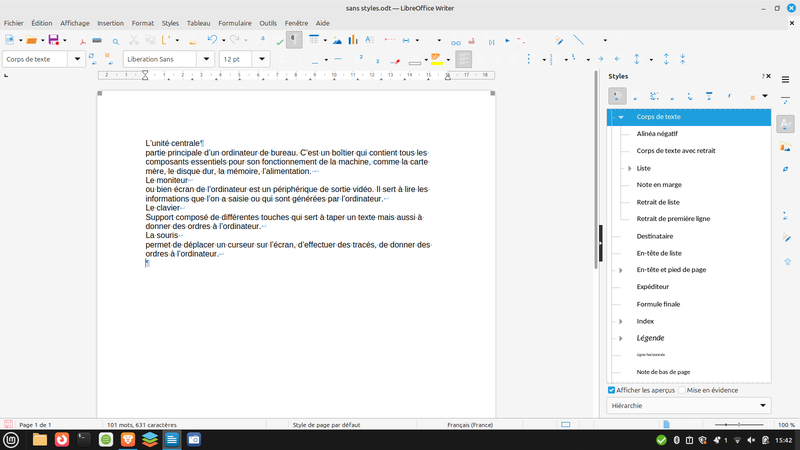Uncheck the Afficher les aperçus checkbox
The height and width of the screenshot is (450, 800).
point(612,390)
